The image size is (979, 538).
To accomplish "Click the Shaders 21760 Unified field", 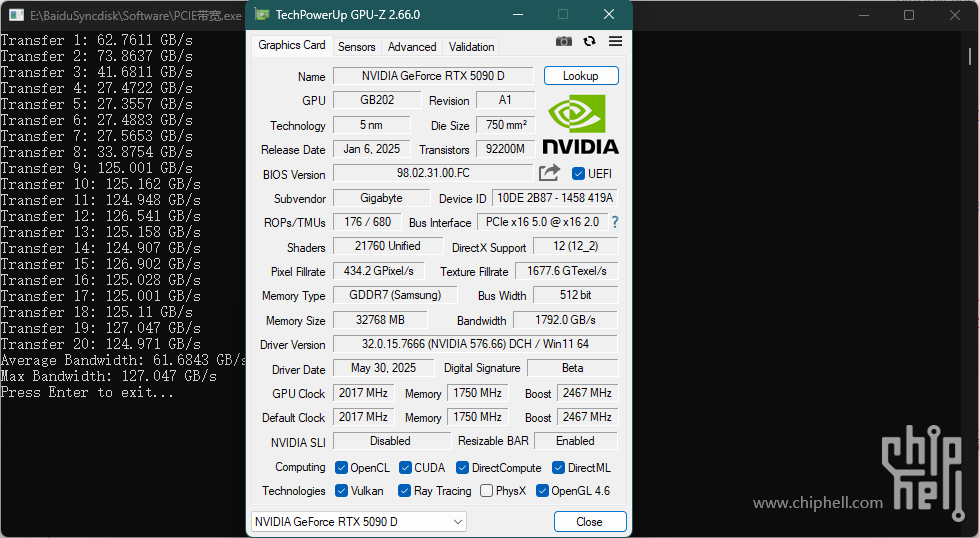I will click(388, 246).
